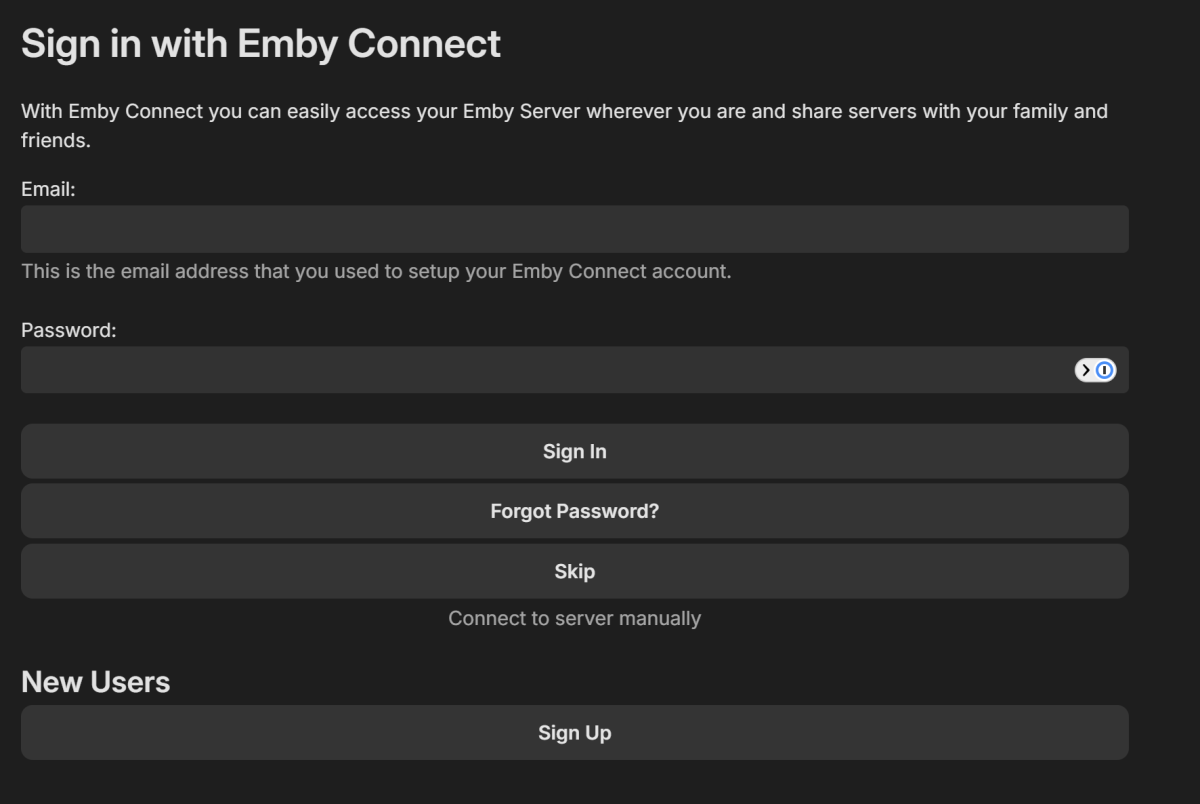The height and width of the screenshot is (804, 1200).
Task: Focus the Email input field
Action: [574, 229]
